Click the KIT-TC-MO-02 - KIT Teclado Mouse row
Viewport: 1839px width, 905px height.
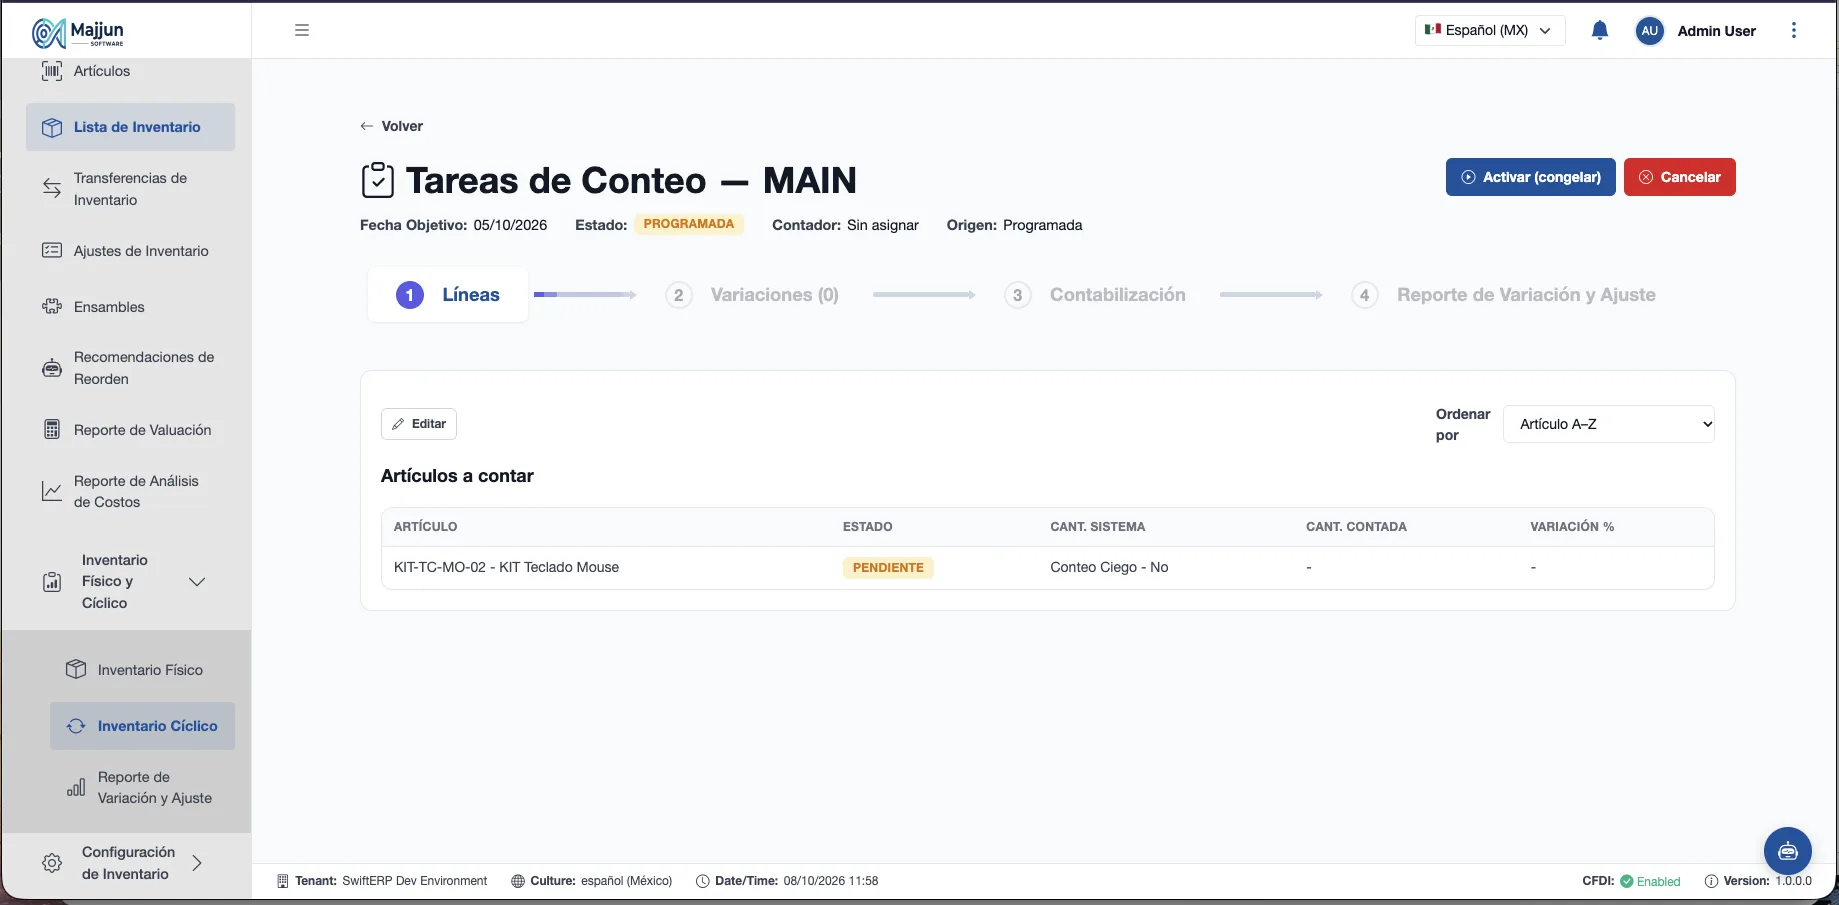point(1048,567)
